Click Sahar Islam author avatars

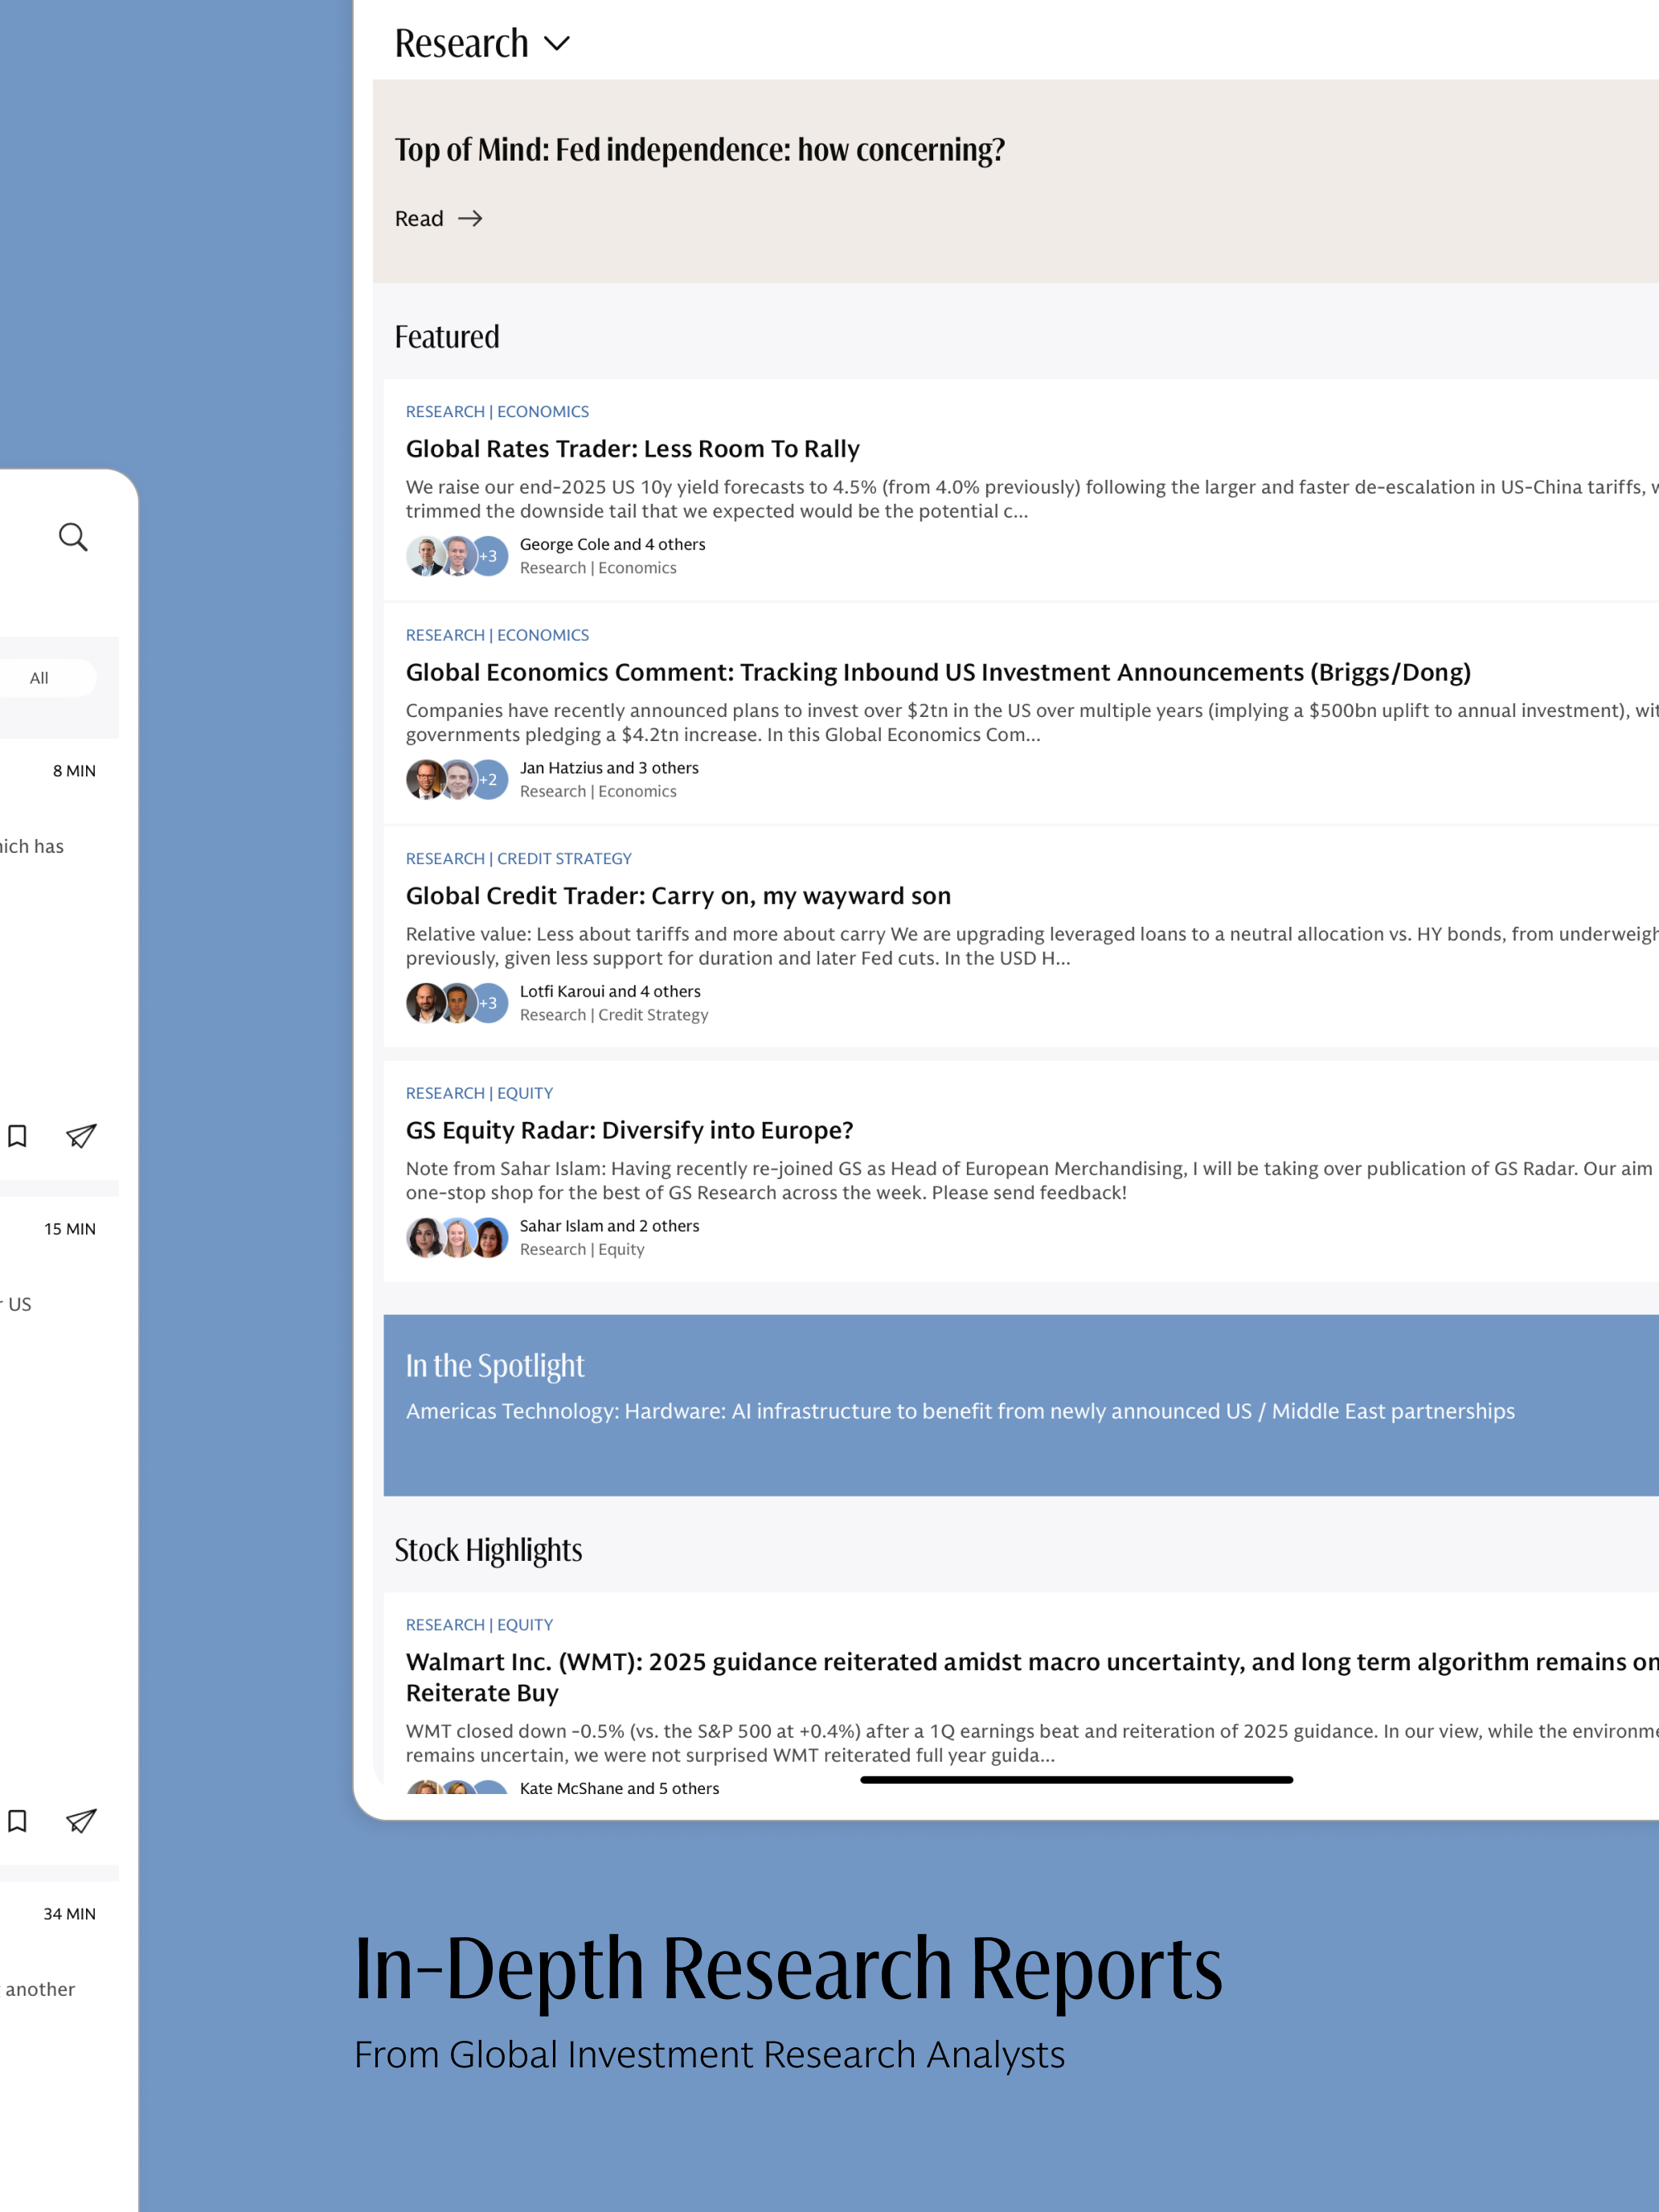(x=457, y=1238)
